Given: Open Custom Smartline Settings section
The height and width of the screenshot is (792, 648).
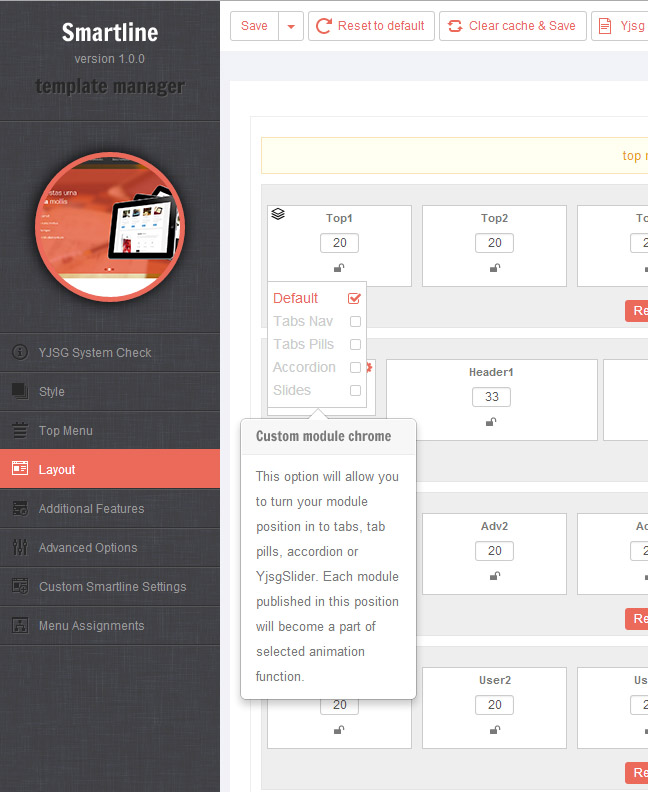Looking at the screenshot, I should pos(110,586).
